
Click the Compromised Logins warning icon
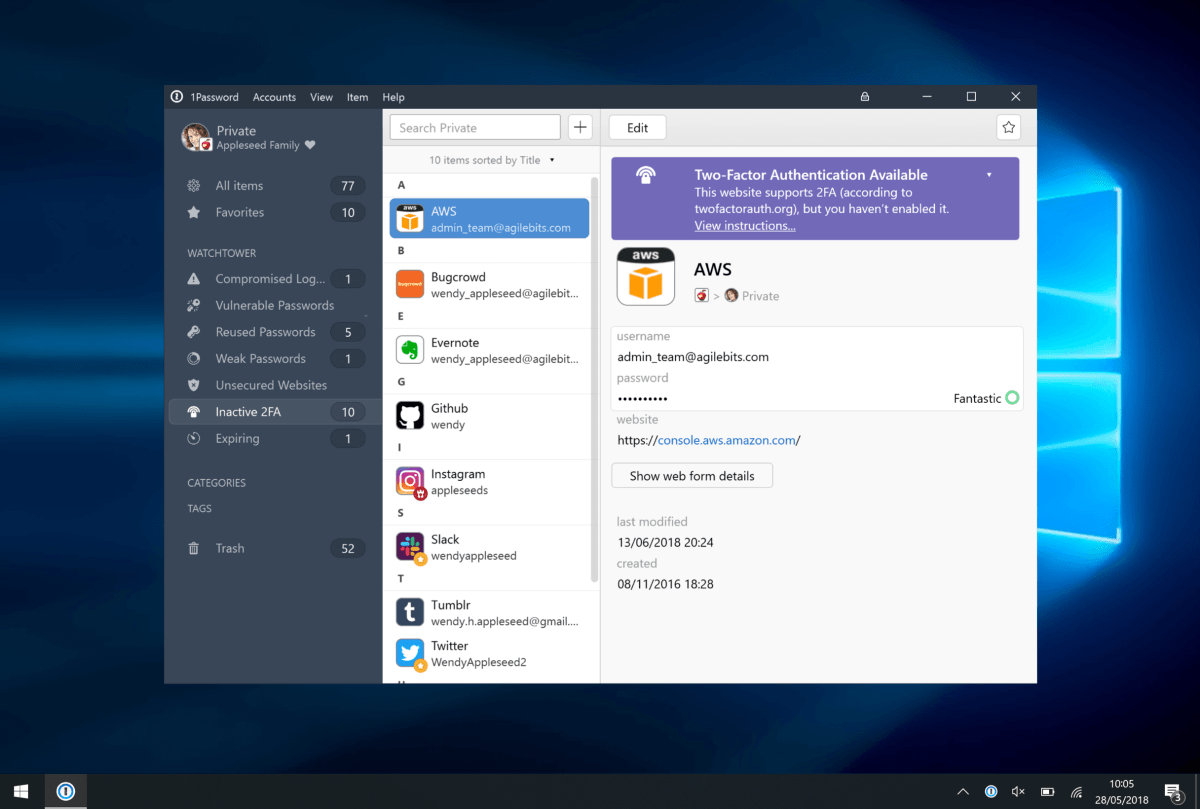[194, 279]
